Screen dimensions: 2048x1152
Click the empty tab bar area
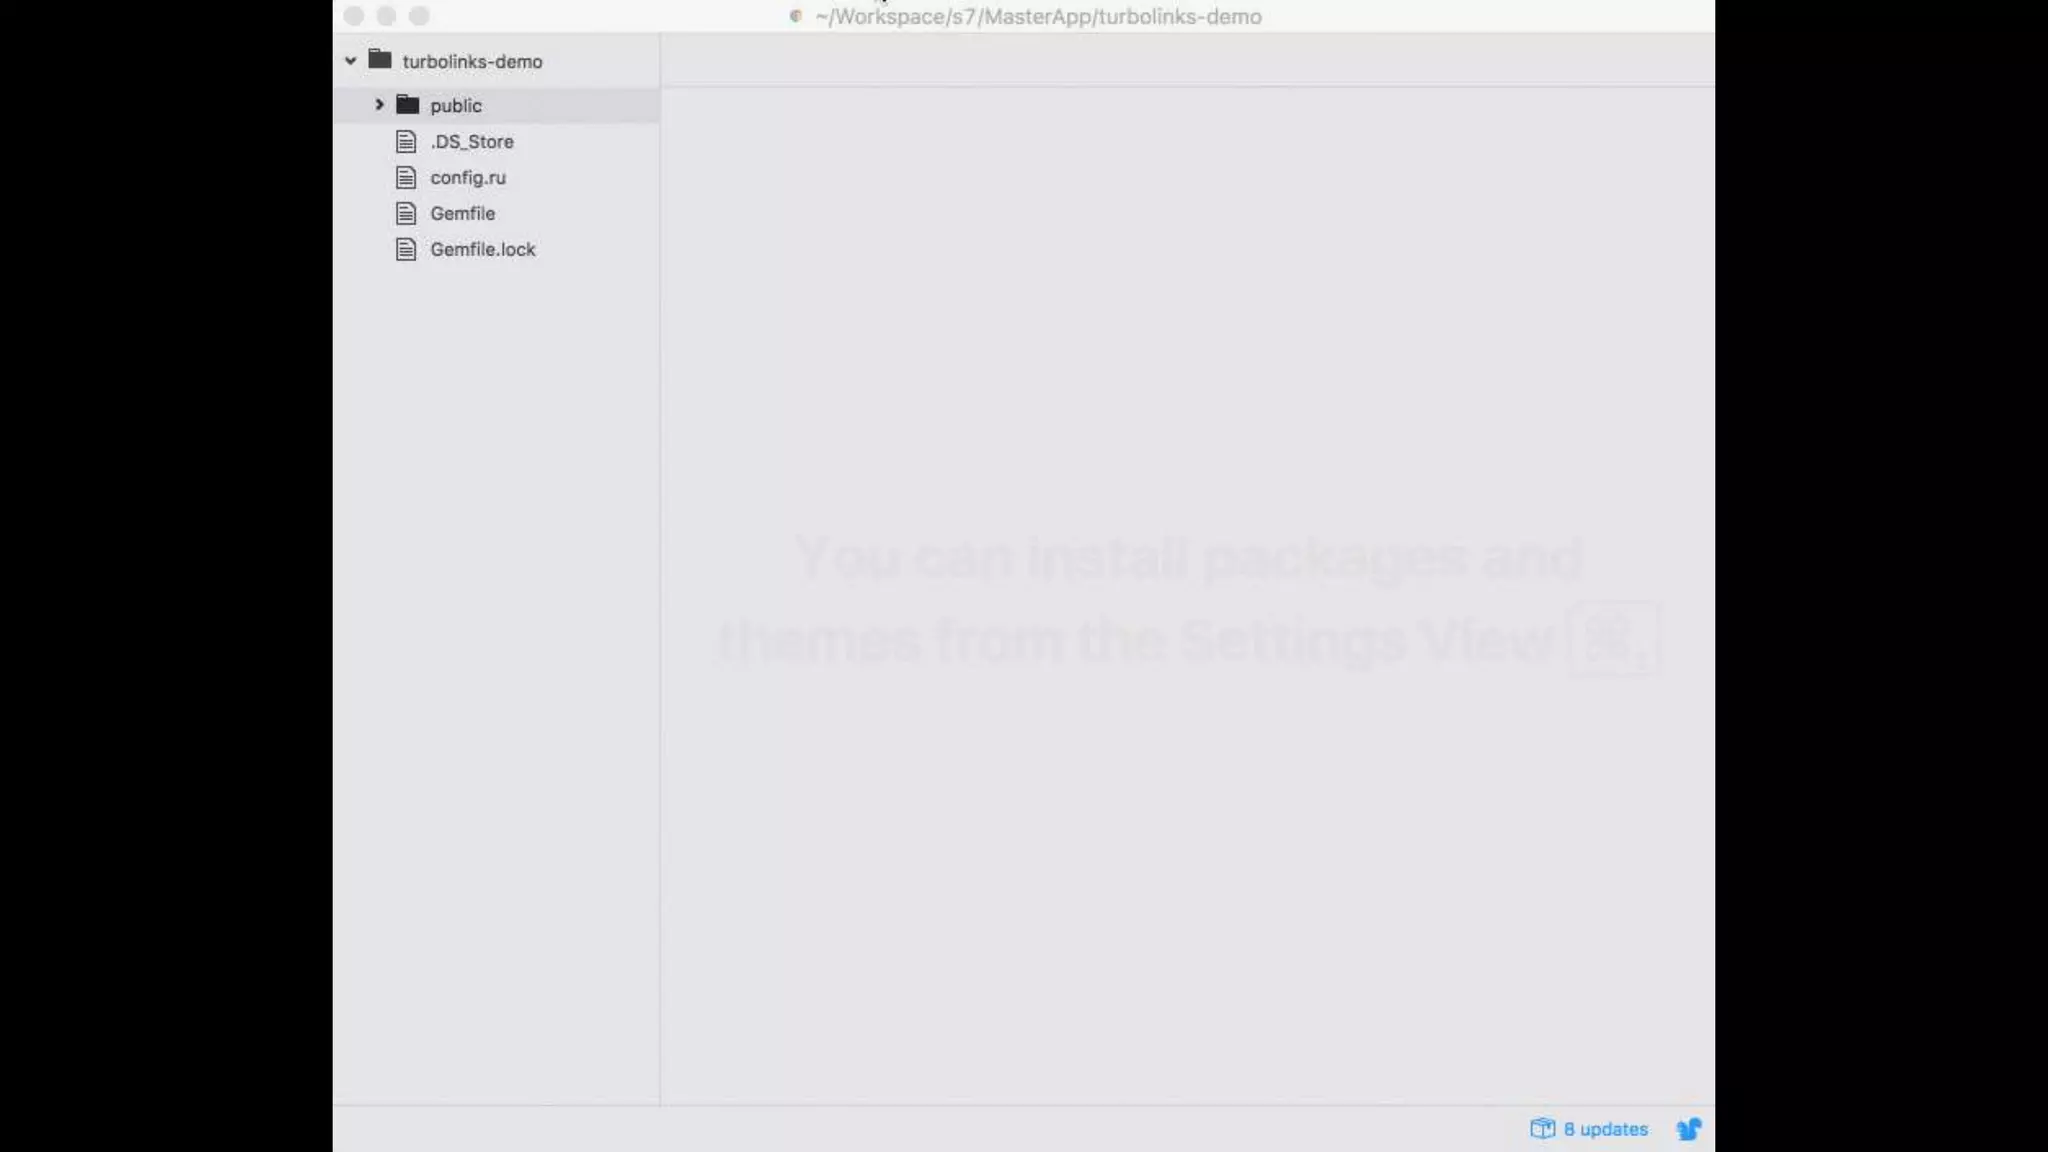coord(1187,60)
